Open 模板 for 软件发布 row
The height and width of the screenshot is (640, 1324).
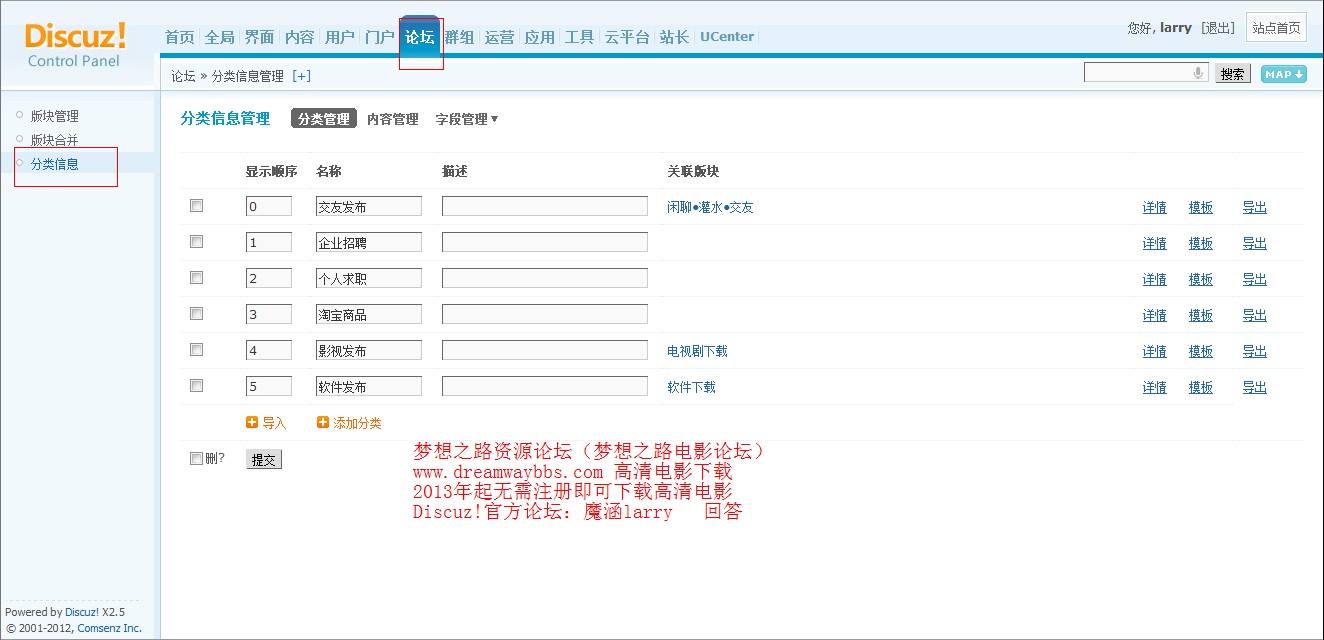coord(1201,388)
